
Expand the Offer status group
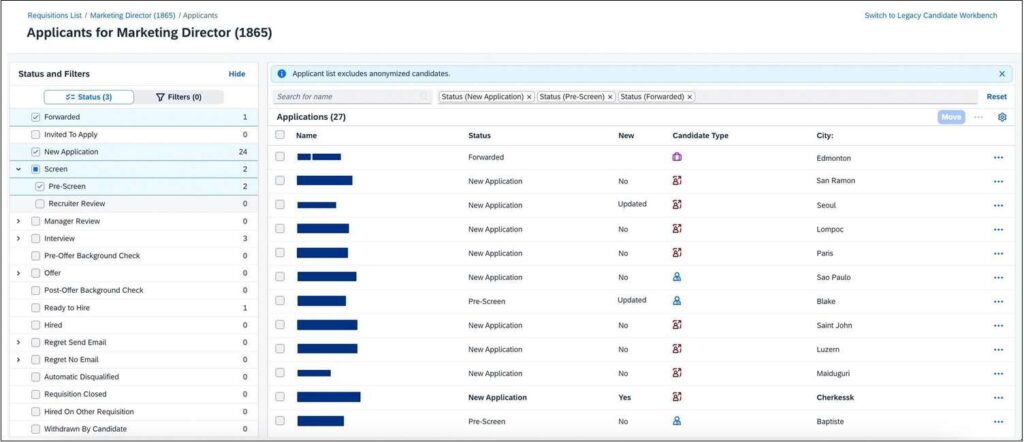pos(18,273)
